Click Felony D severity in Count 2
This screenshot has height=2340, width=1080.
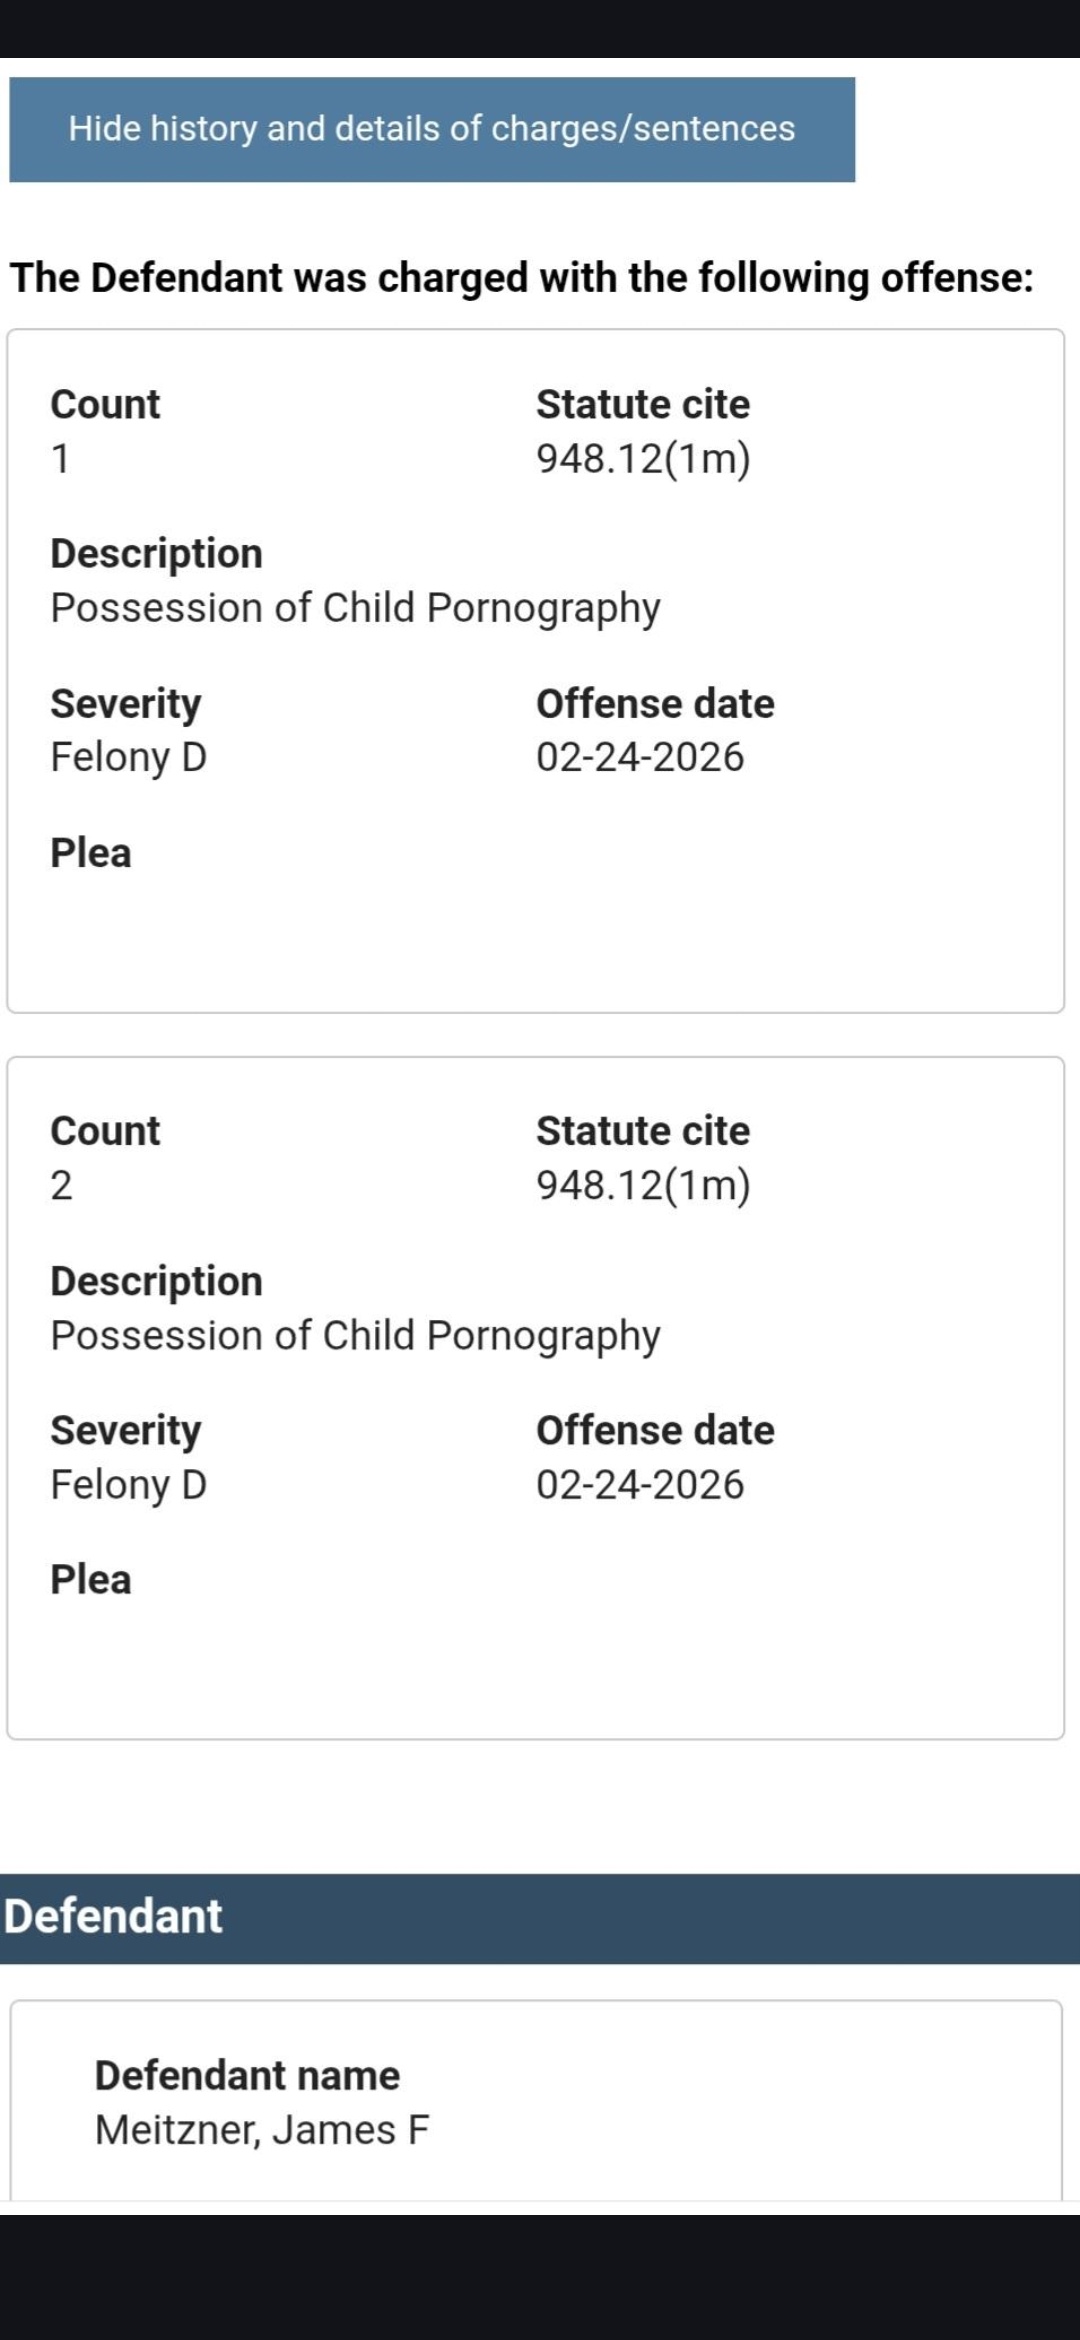coord(128,1484)
